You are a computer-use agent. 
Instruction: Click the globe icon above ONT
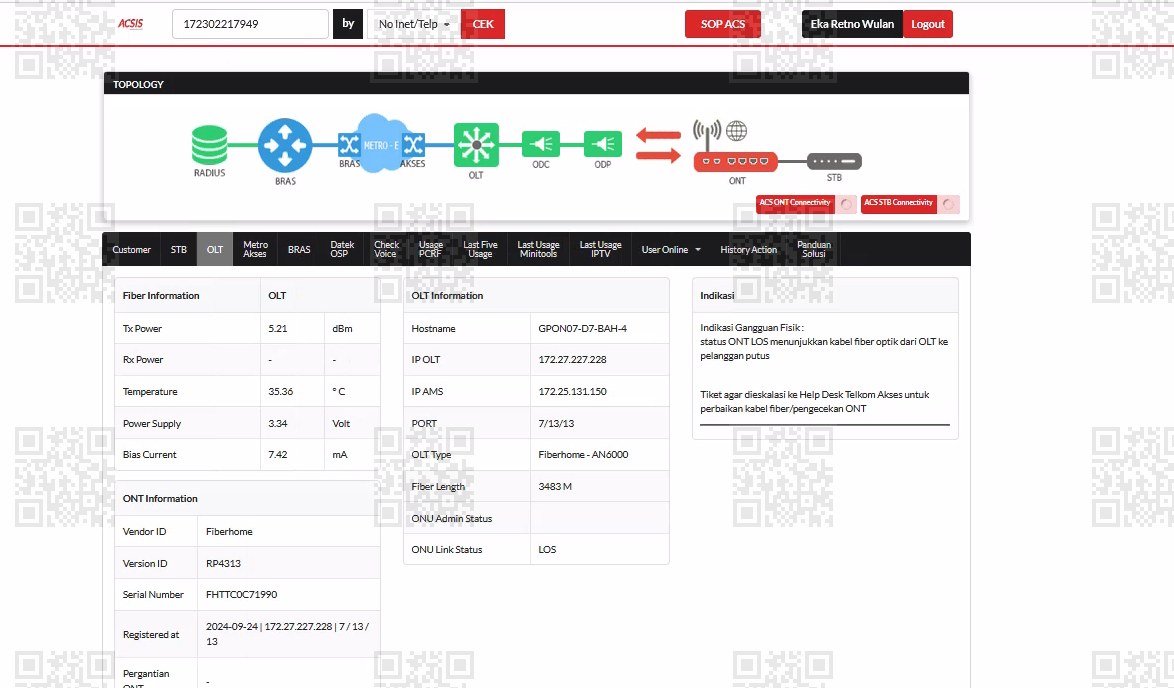coord(737,131)
